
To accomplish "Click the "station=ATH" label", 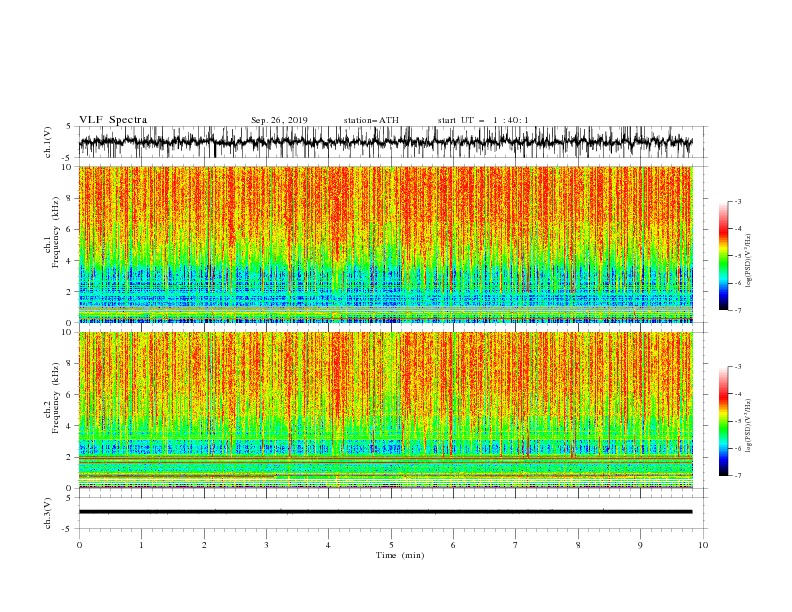I will [371, 120].
